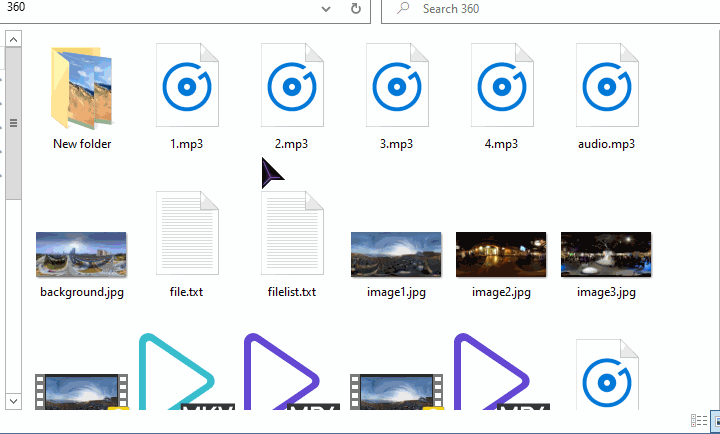Screen dimensions: 720x434
Task: Click the navigation pane scroll down arrow
Action: coord(13,401)
